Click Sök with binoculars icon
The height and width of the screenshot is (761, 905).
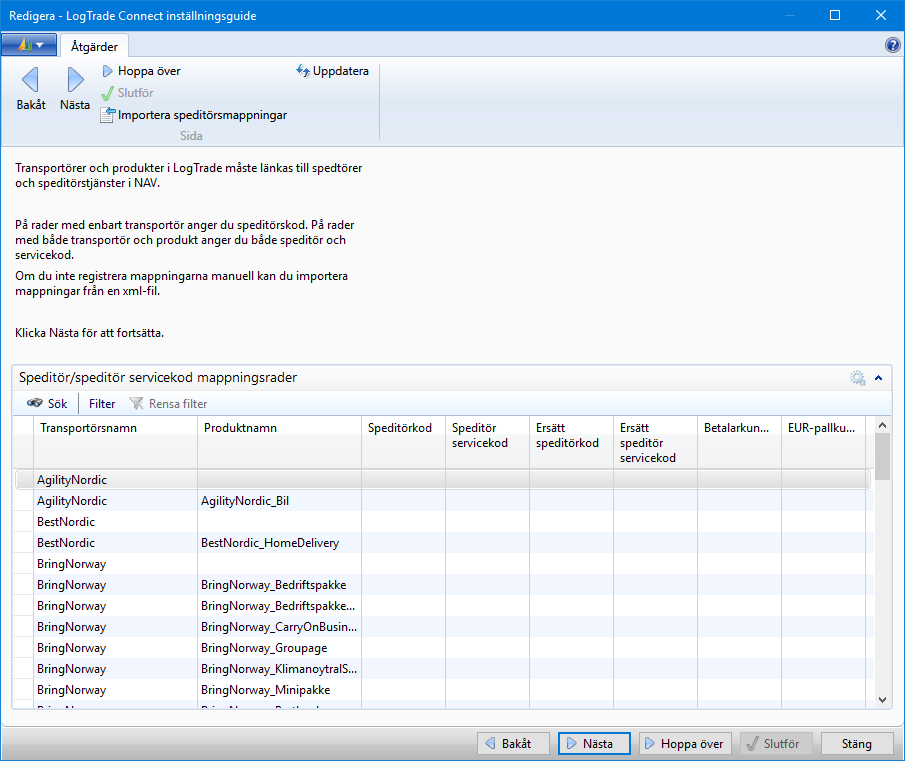(x=47, y=403)
